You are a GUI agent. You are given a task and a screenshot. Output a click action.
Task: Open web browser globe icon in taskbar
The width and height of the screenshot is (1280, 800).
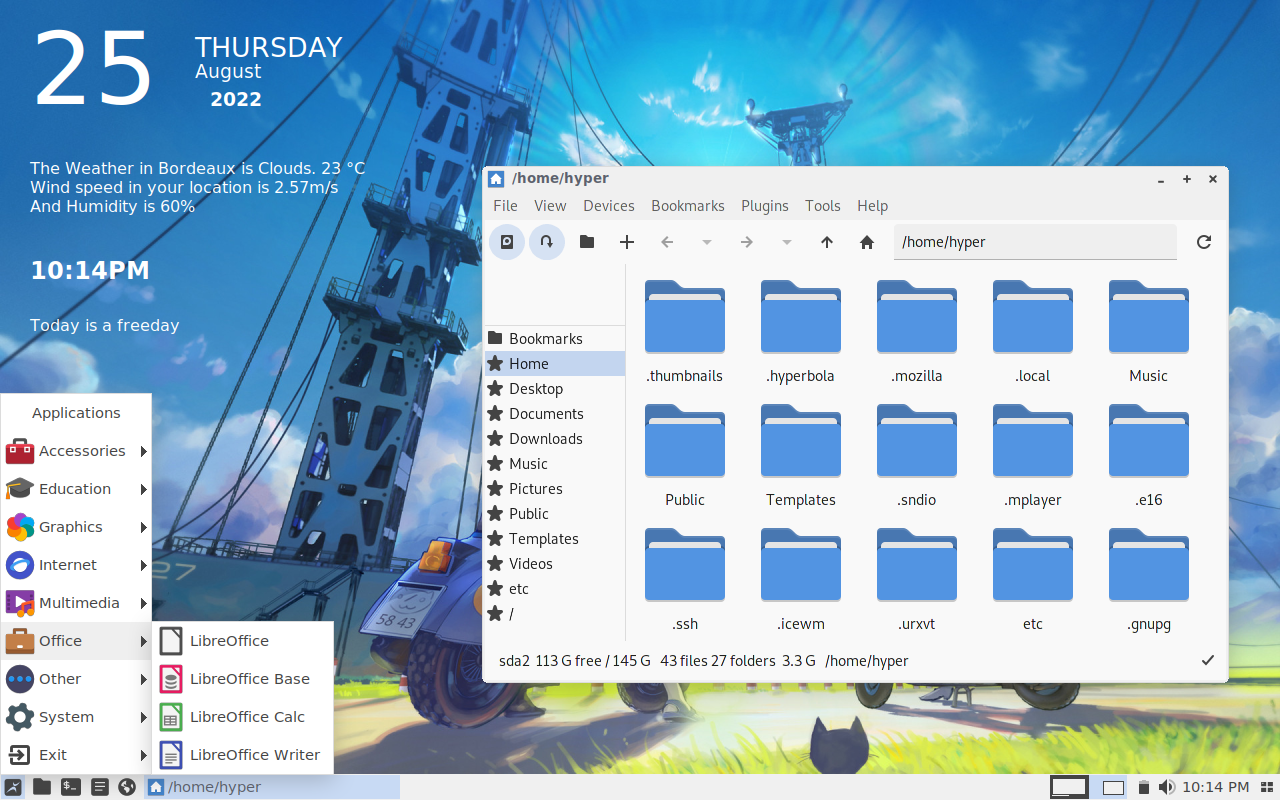(126, 787)
